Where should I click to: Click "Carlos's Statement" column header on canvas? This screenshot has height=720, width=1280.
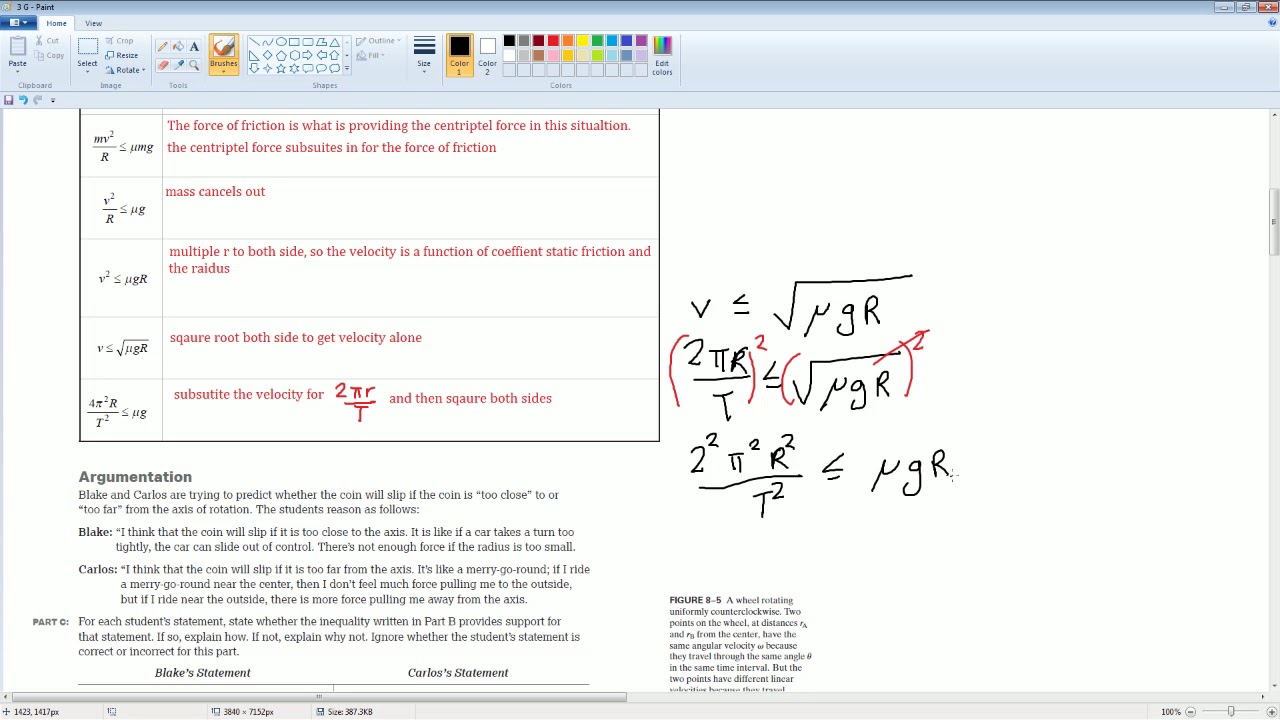[458, 673]
